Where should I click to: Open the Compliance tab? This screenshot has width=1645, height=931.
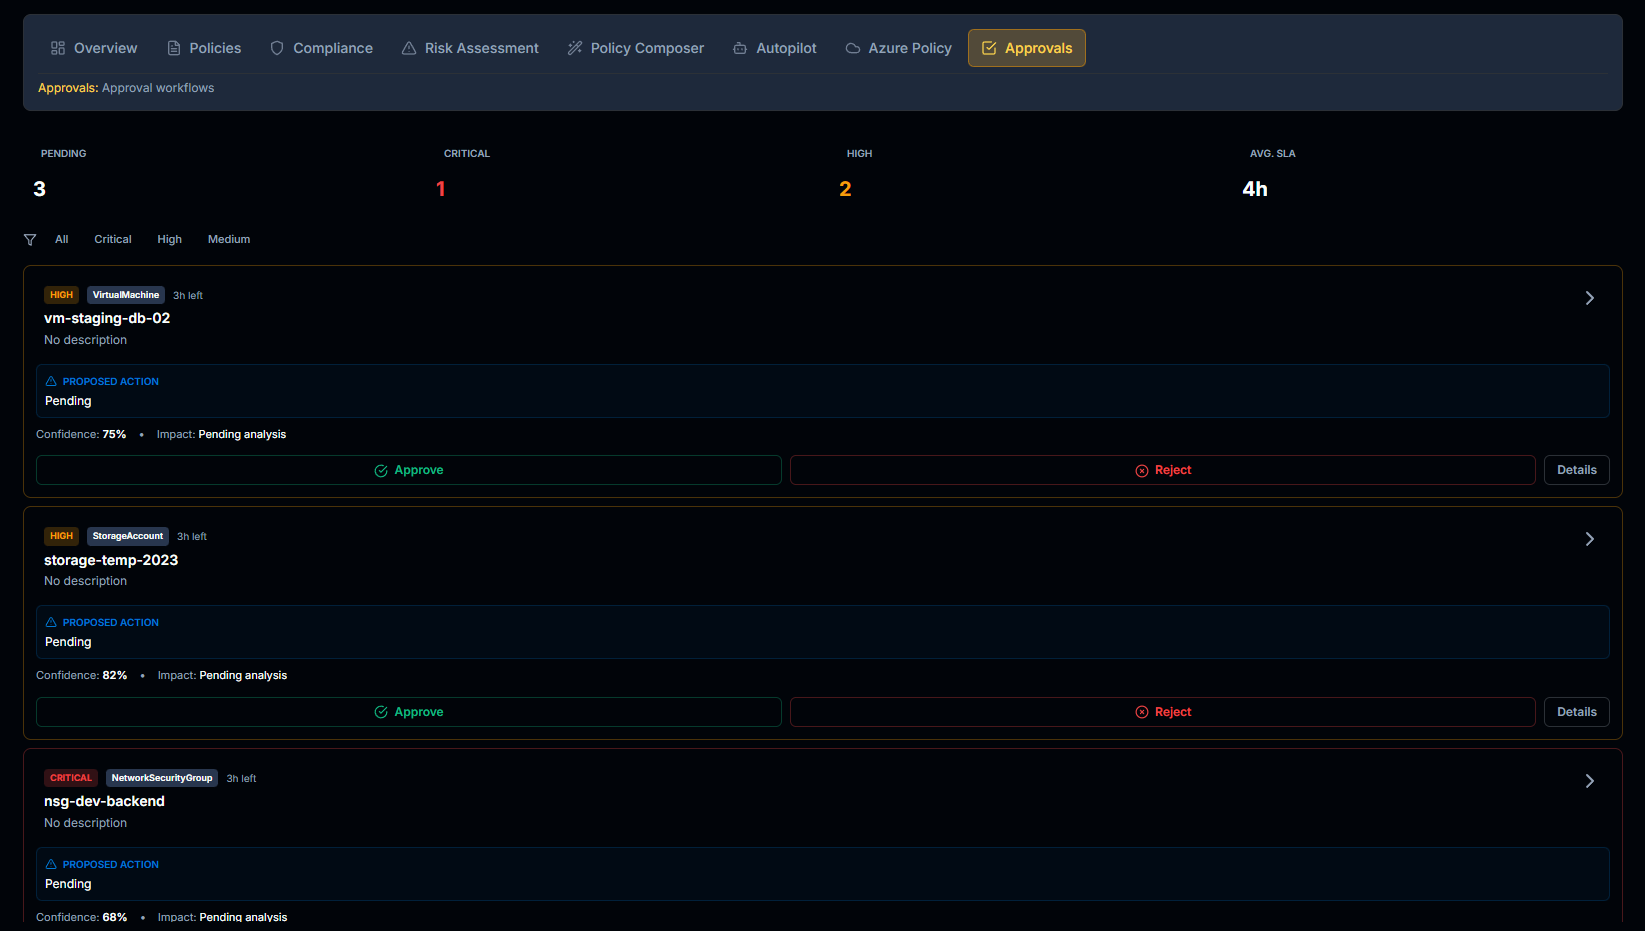[x=321, y=48]
